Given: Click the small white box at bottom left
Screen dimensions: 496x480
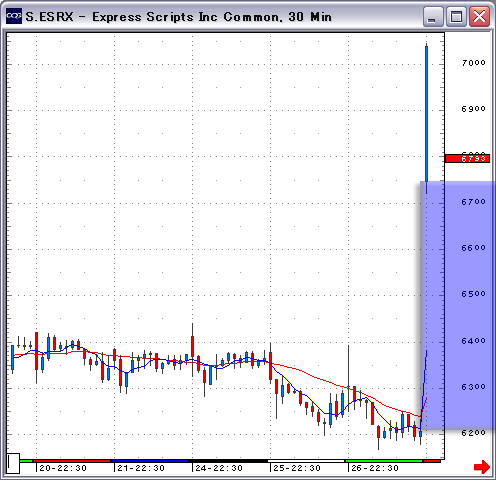Looking at the screenshot, I should tap(13, 463).
